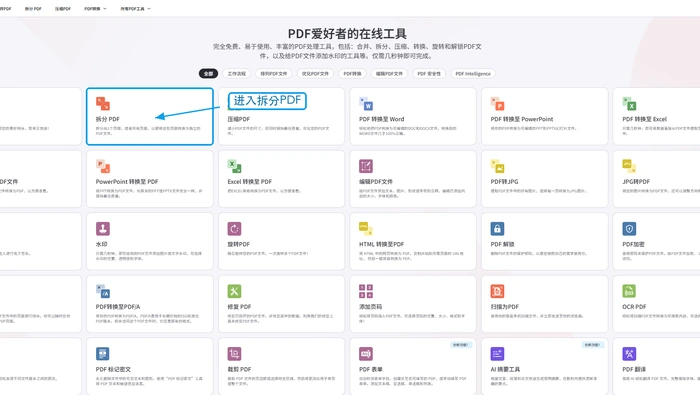Viewport: 700px width, 395px height.
Task: Click the PDF转换至PDF/A icon
Action: pos(103,291)
